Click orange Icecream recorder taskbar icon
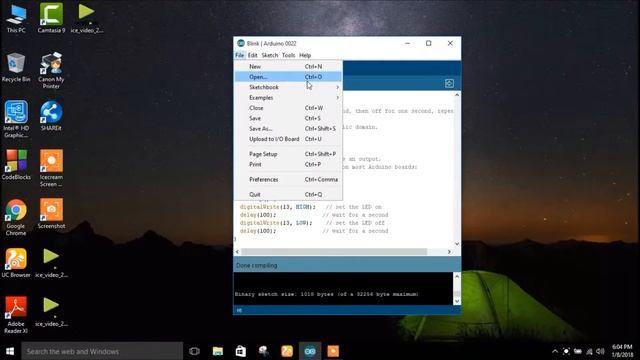This screenshot has width=640, height=360. tap(333, 351)
